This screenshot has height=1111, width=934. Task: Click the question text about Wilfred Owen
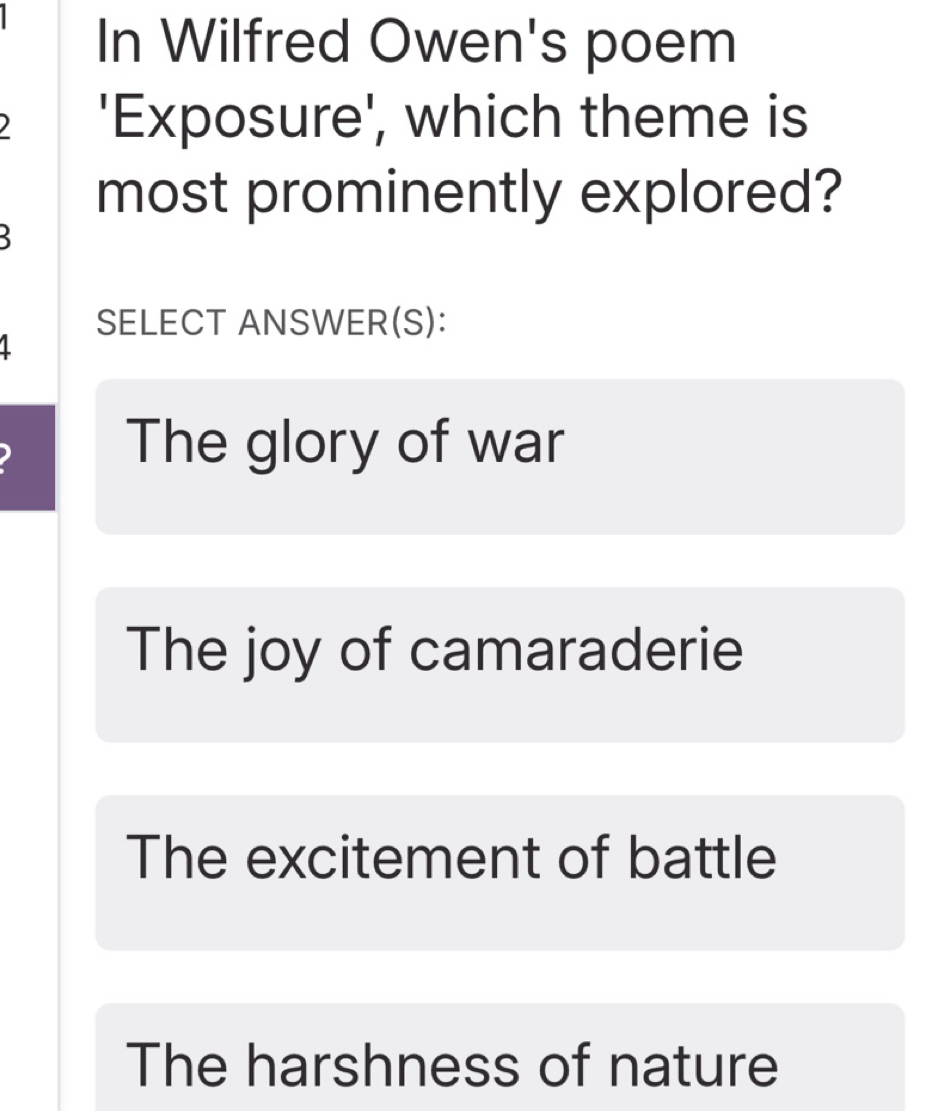point(468,116)
